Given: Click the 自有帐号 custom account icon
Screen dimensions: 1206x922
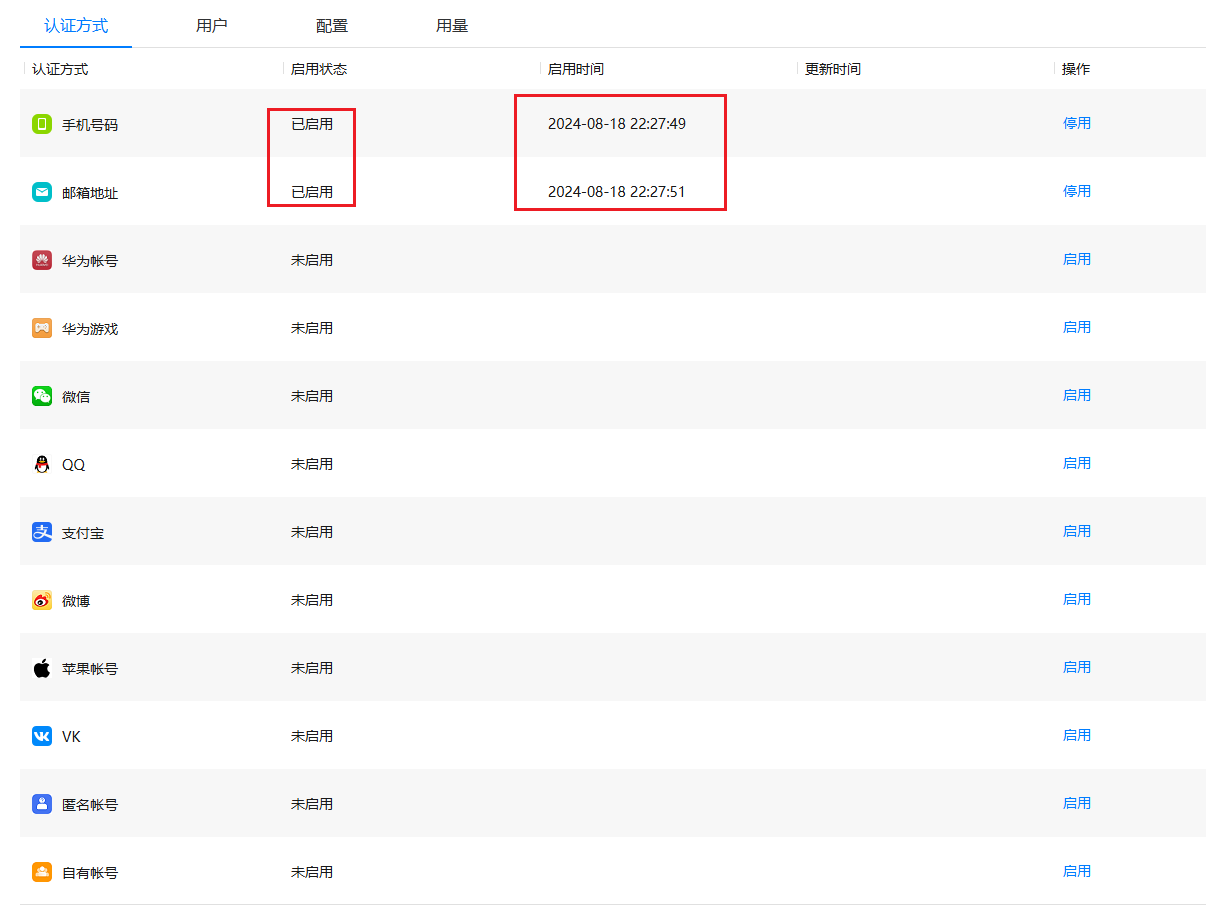Looking at the screenshot, I should (41, 871).
